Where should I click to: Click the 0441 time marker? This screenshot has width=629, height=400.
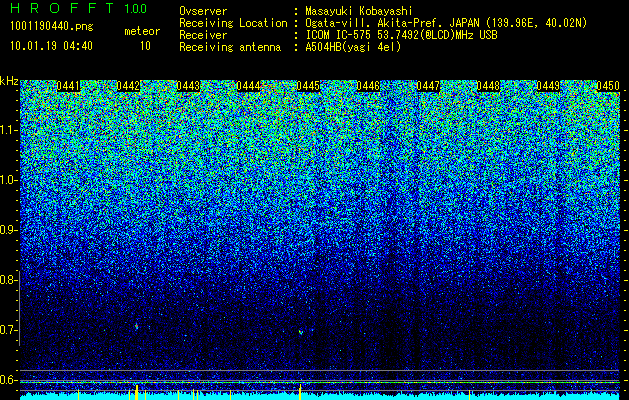[x=68, y=86]
